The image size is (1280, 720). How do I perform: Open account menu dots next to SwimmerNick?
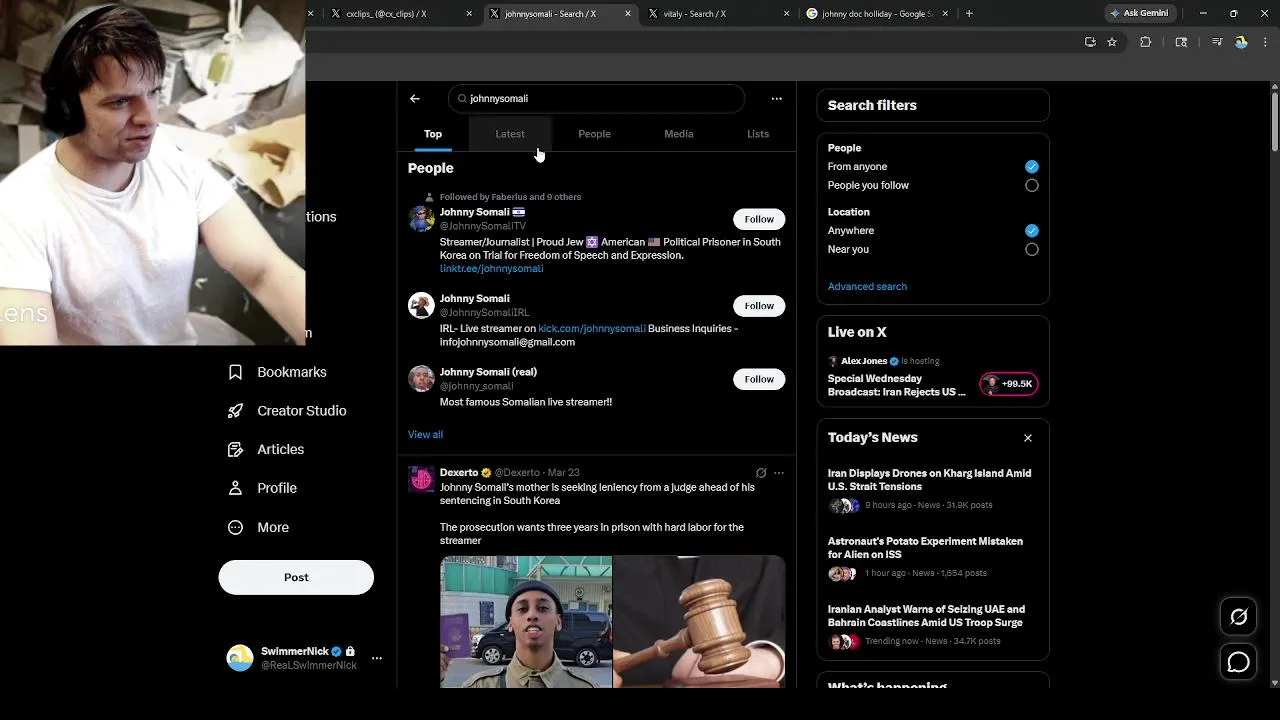[x=376, y=658]
